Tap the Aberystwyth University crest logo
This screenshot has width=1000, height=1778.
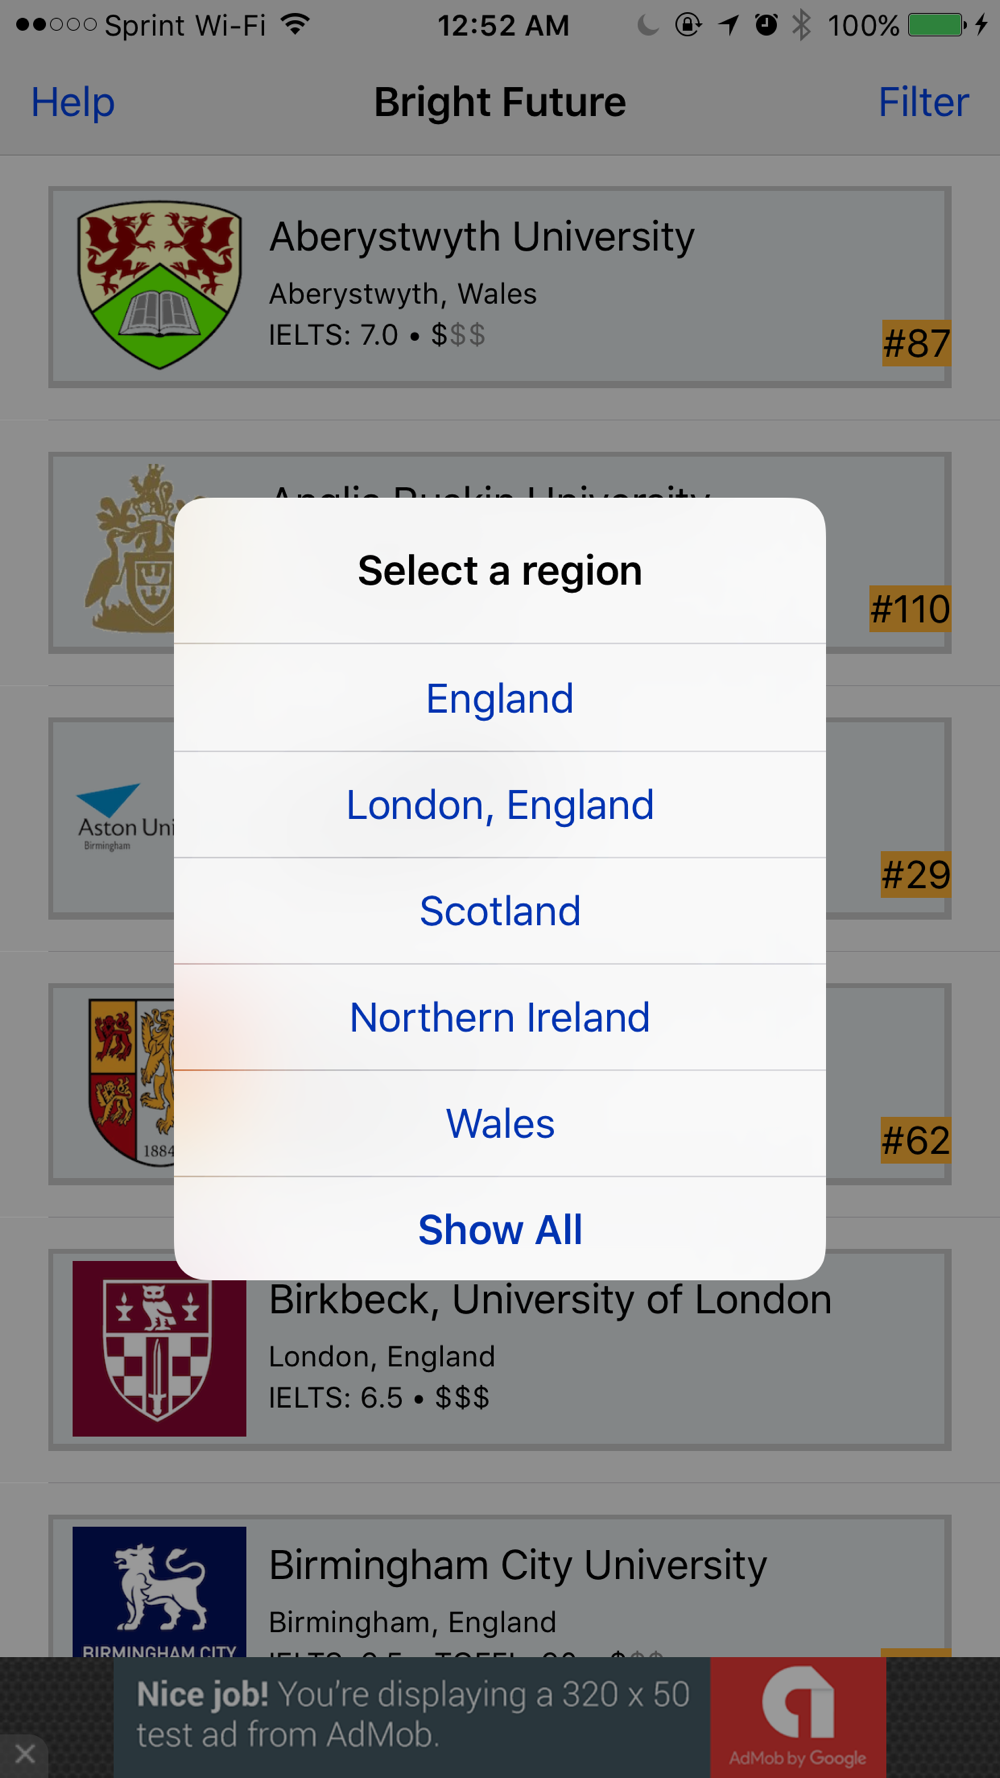tap(159, 286)
